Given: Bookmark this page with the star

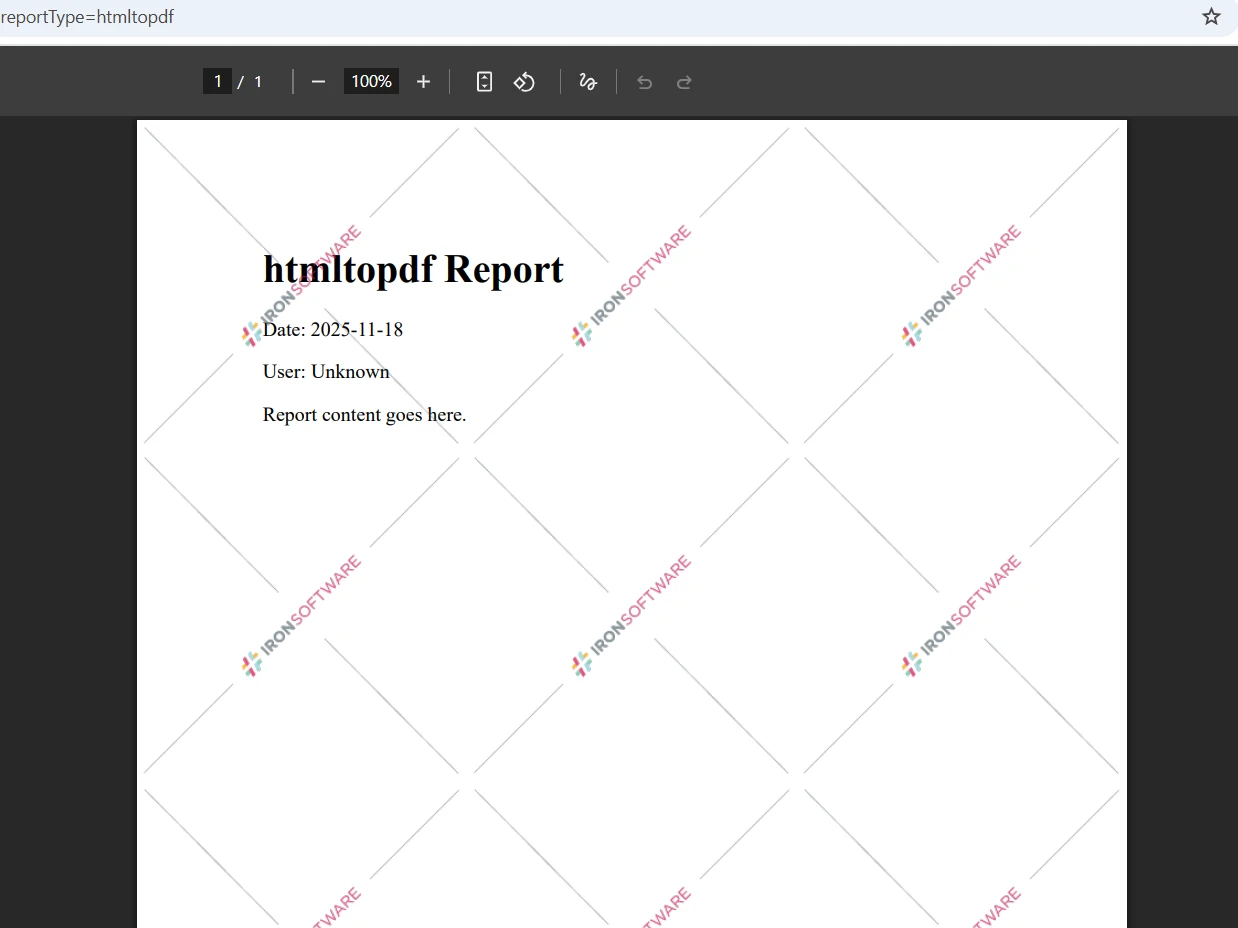Looking at the screenshot, I should click(x=1211, y=16).
